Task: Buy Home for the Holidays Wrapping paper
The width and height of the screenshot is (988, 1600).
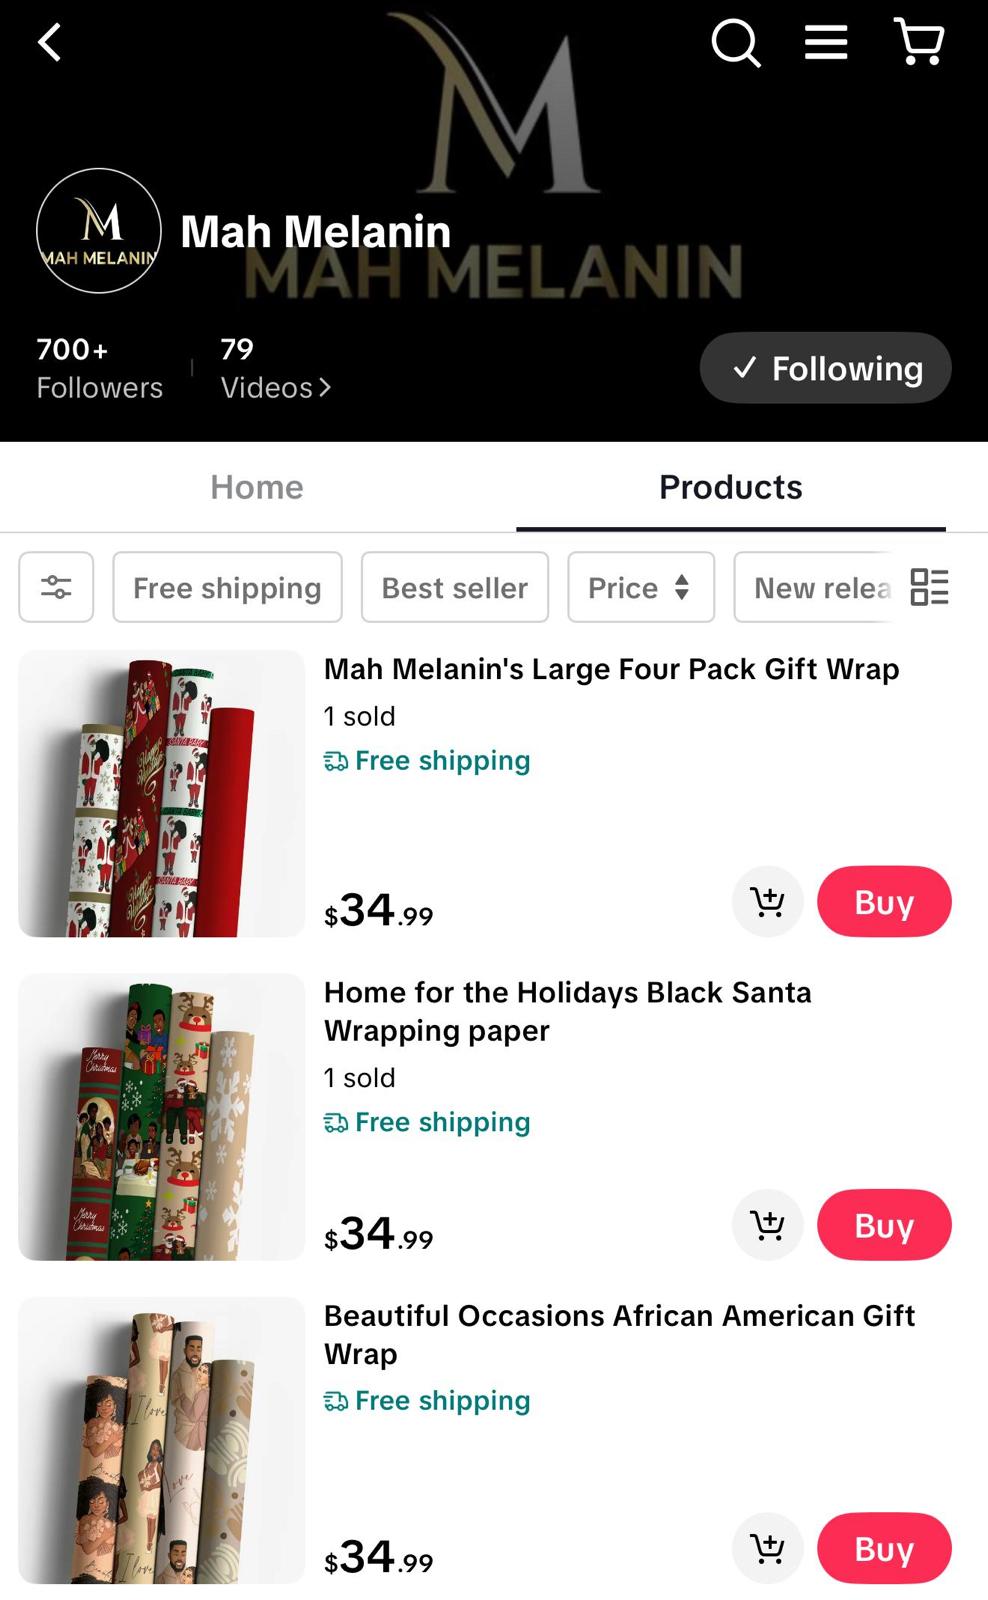Action: [x=884, y=1225]
